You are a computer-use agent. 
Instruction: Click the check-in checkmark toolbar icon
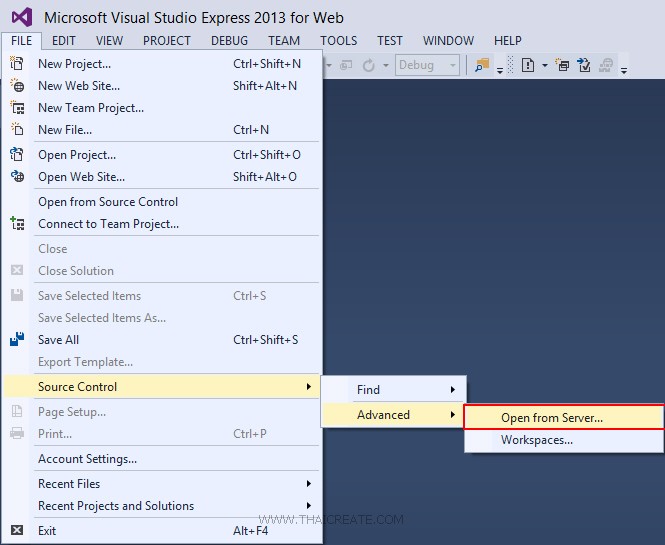[584, 65]
